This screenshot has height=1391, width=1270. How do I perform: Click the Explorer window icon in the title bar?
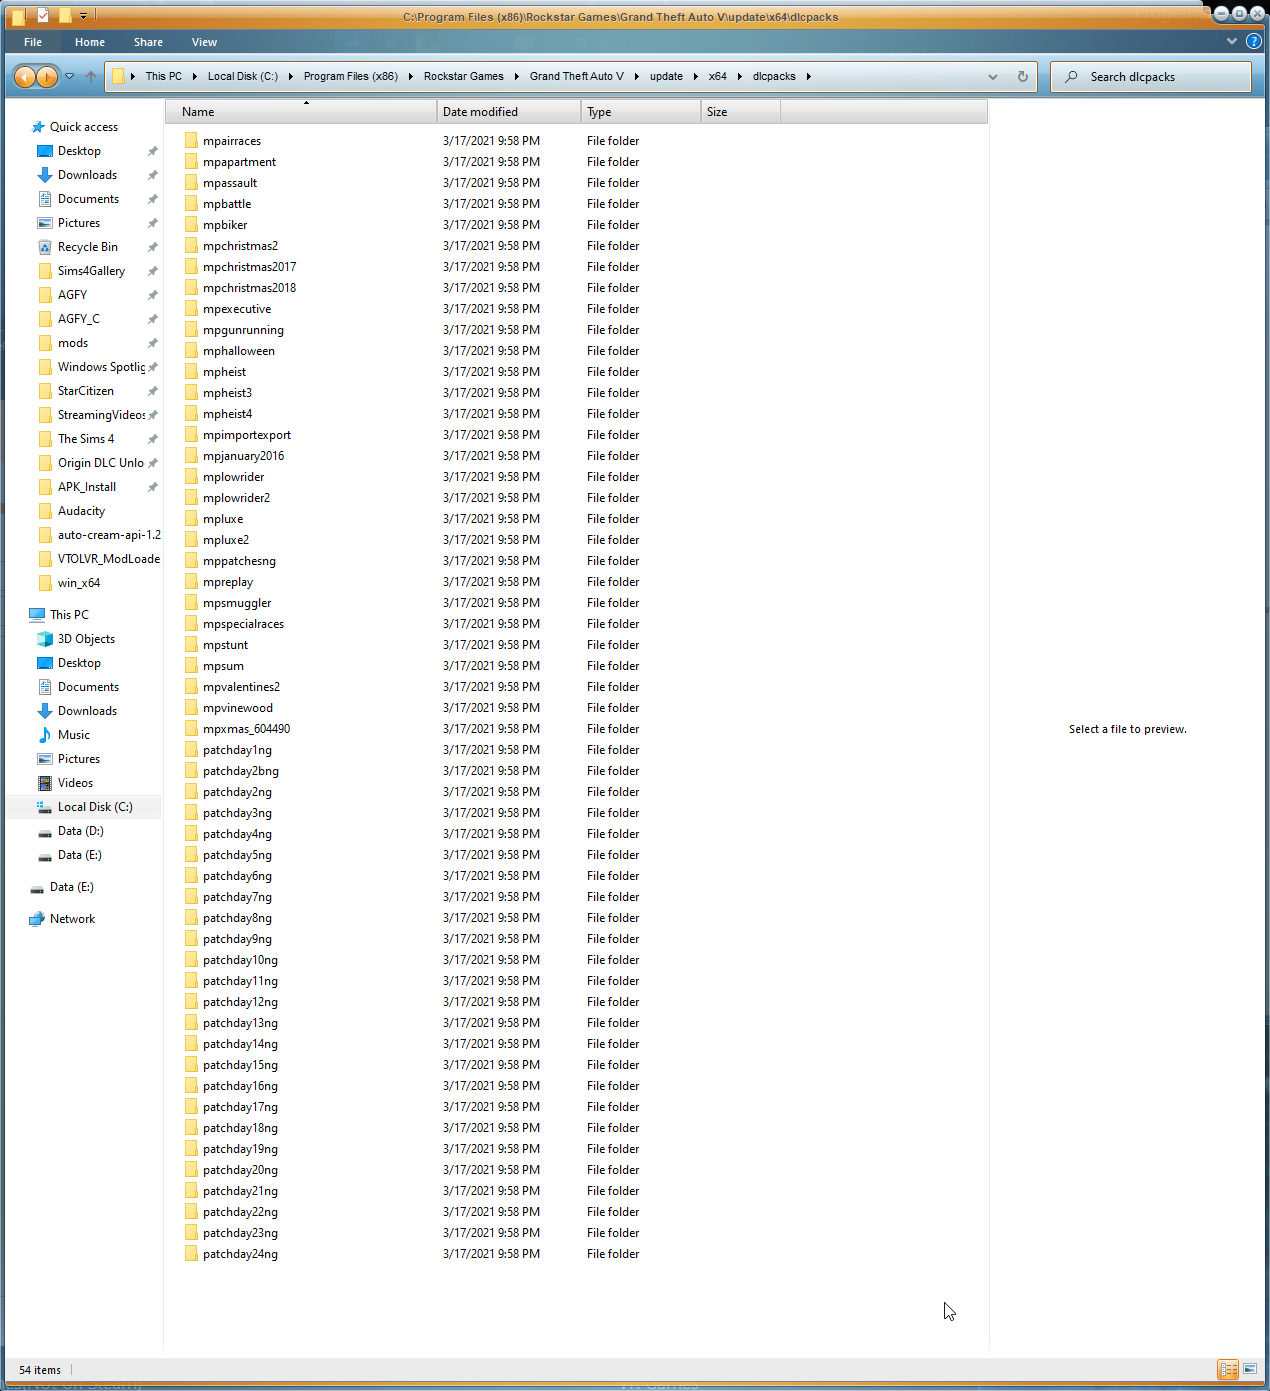pyautogui.click(x=18, y=16)
